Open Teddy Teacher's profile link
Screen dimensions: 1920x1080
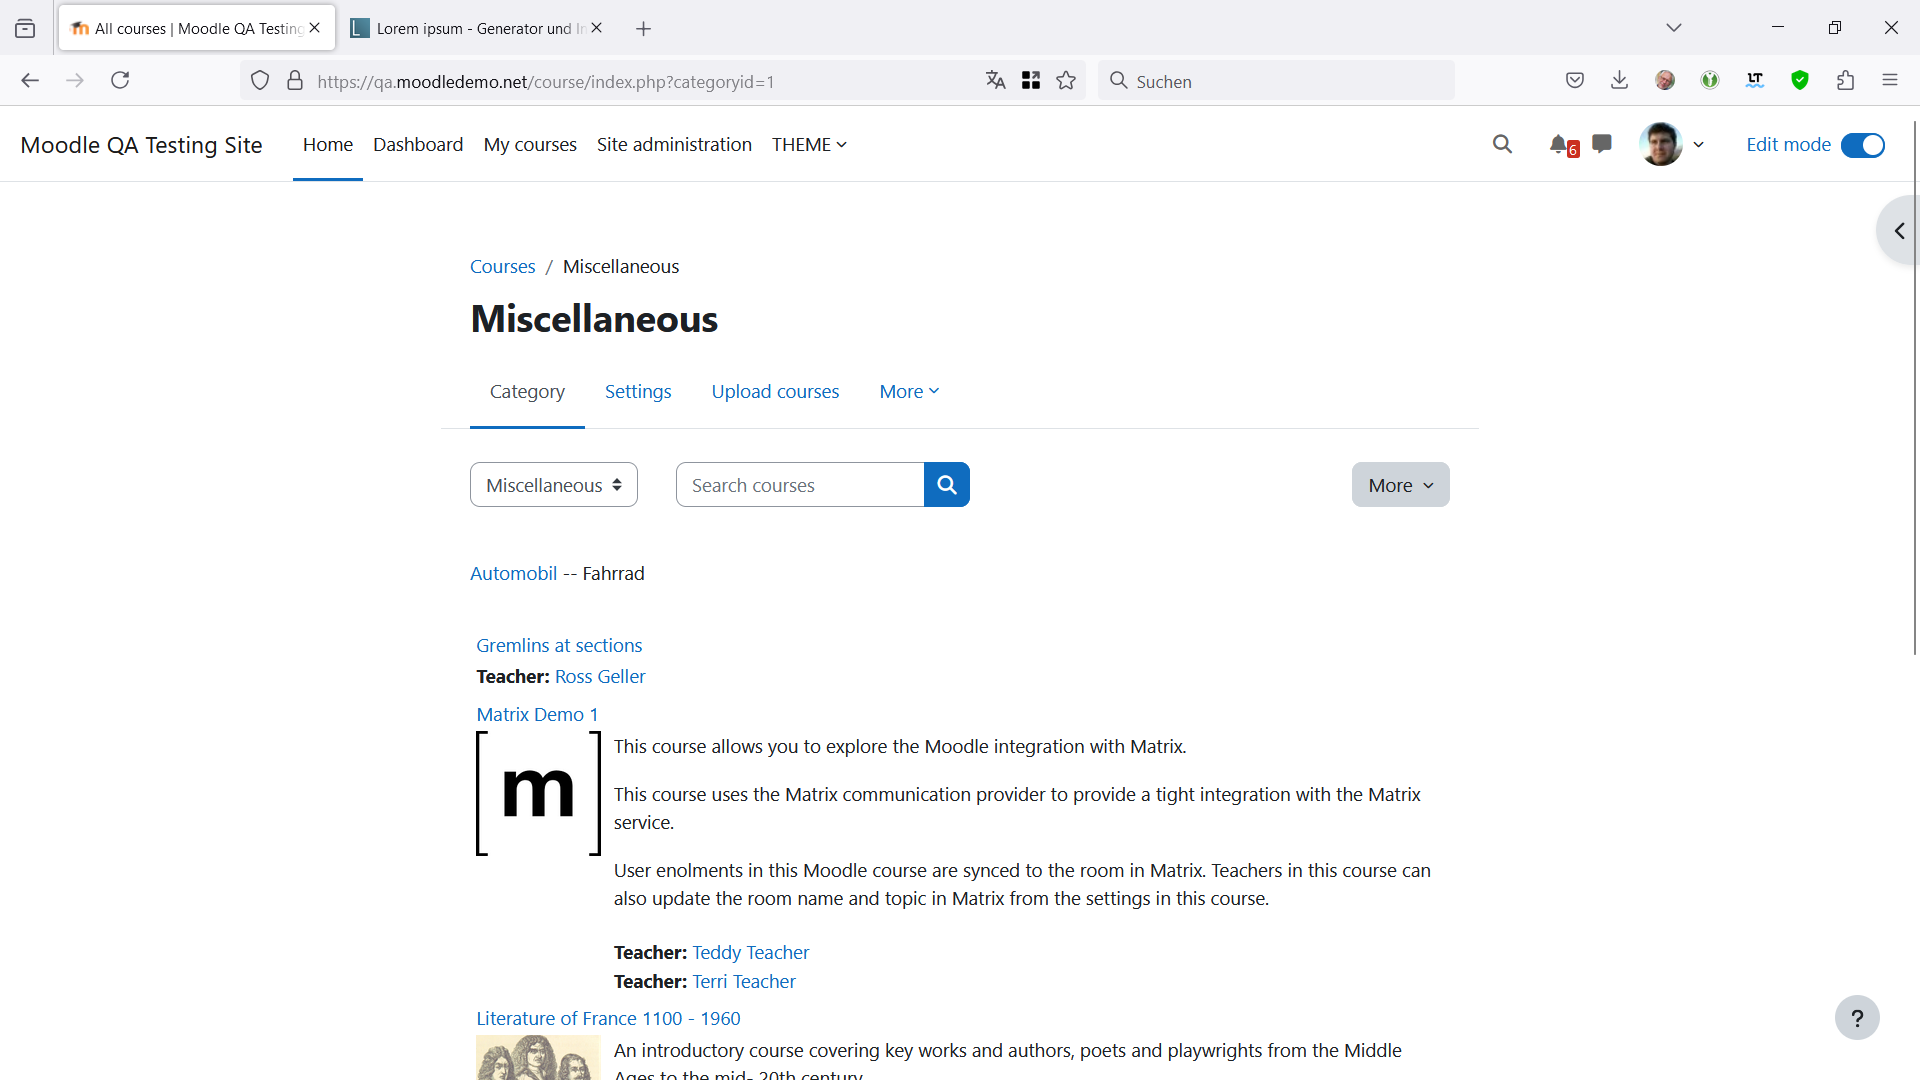pos(751,953)
